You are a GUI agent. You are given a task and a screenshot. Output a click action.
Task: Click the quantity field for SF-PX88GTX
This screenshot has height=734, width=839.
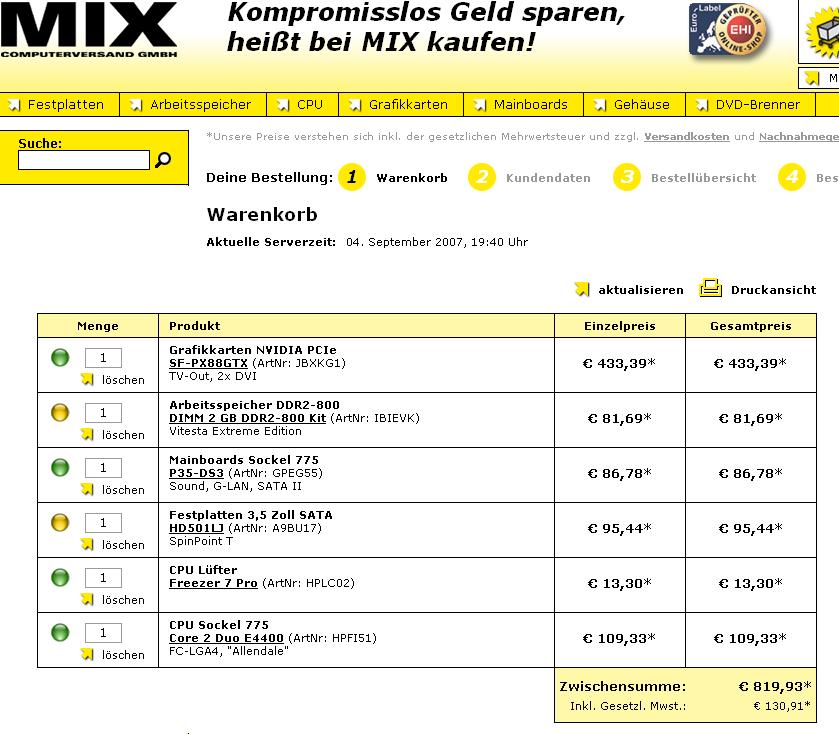(103, 358)
